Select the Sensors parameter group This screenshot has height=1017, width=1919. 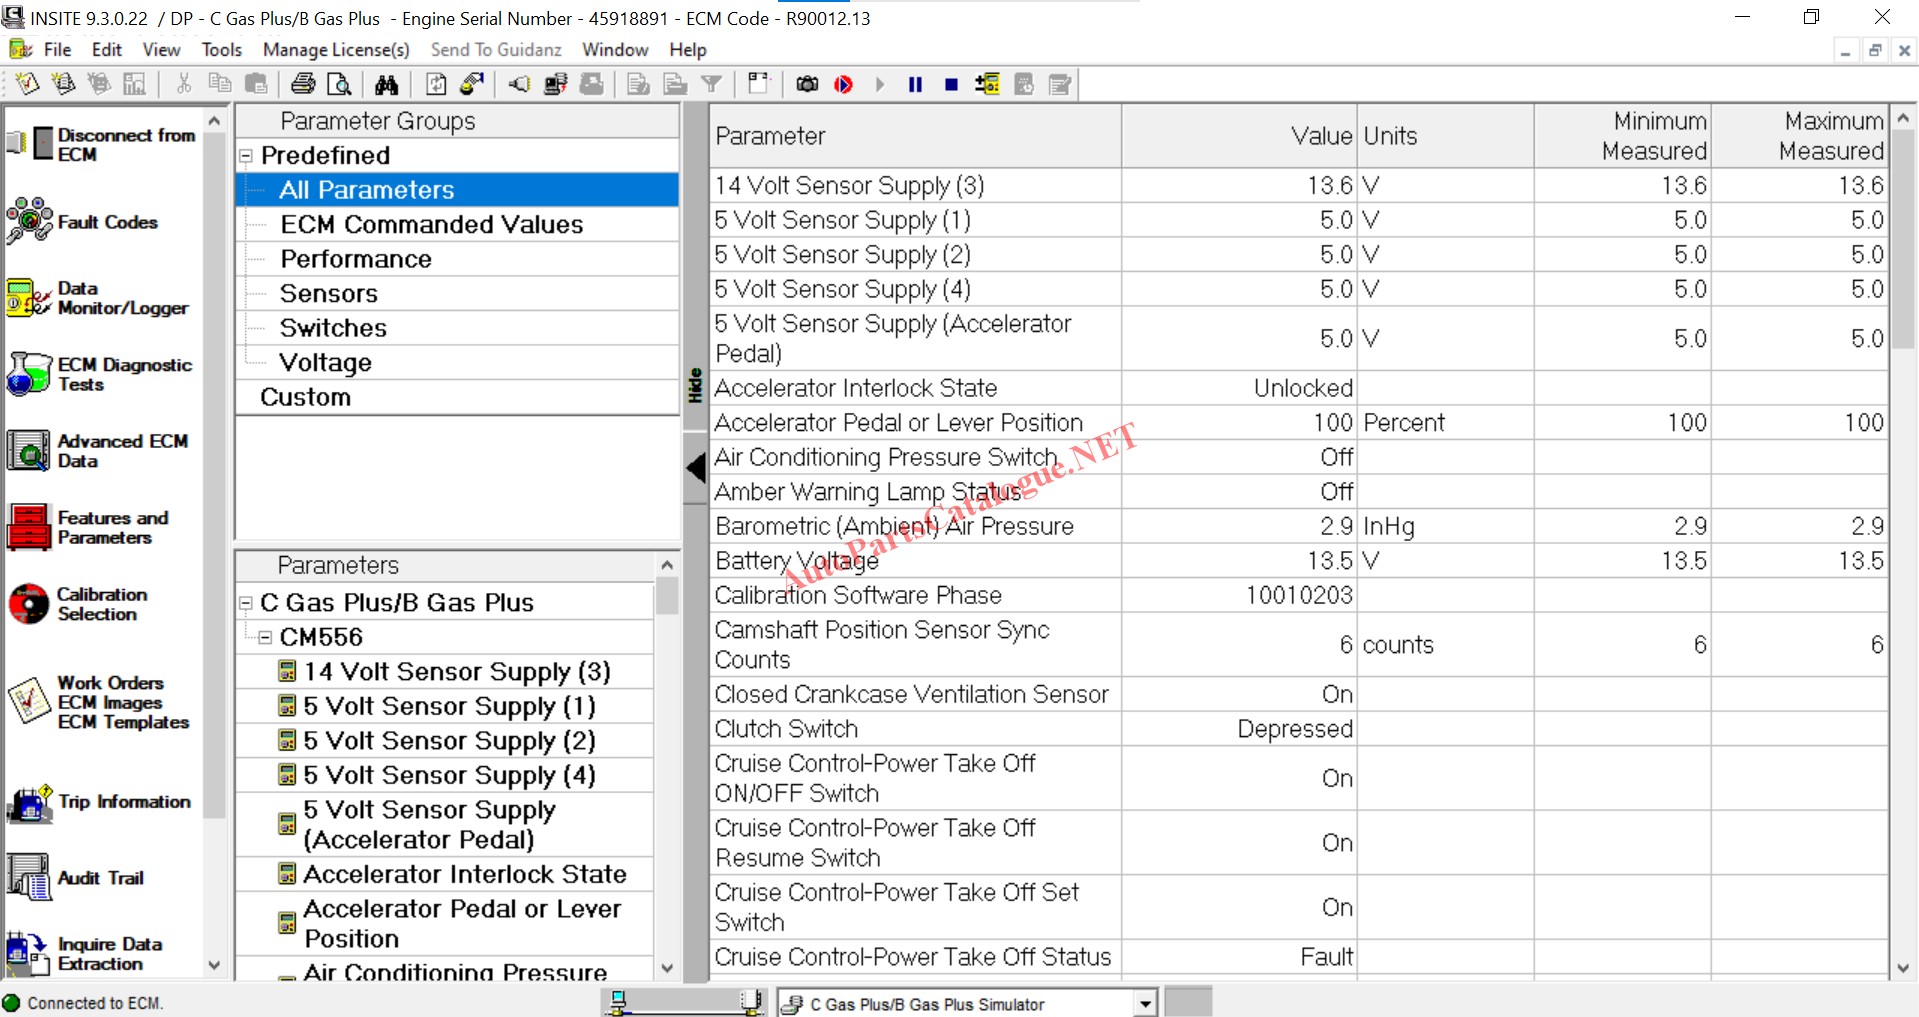point(329,294)
